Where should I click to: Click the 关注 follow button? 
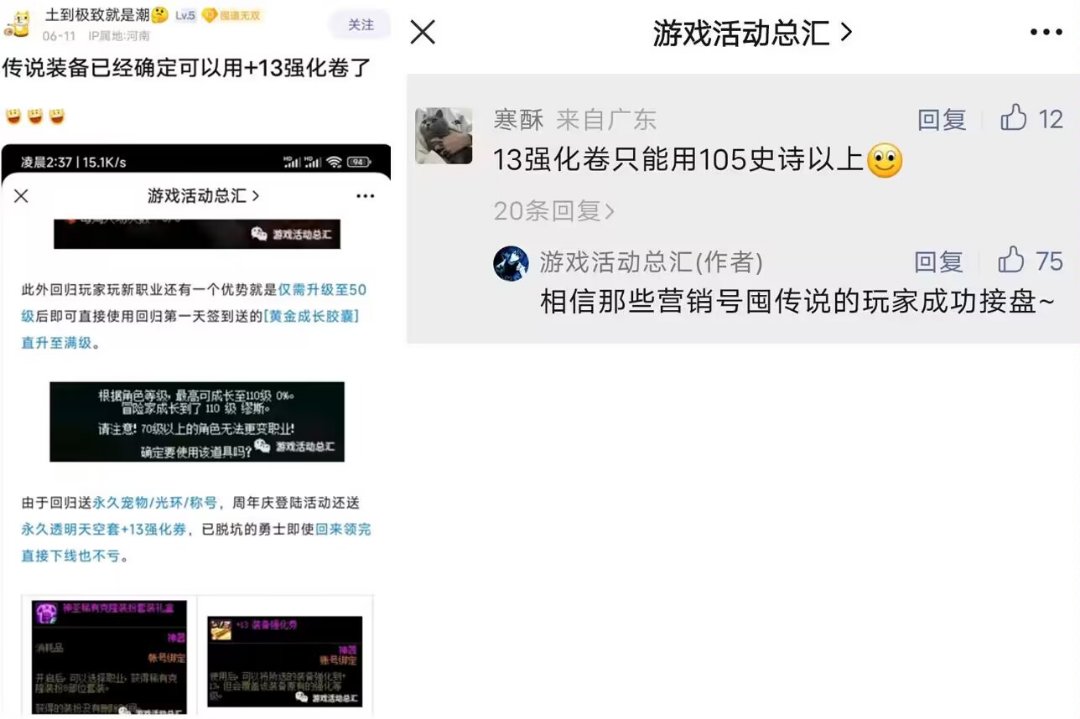pyautogui.click(x=360, y=25)
